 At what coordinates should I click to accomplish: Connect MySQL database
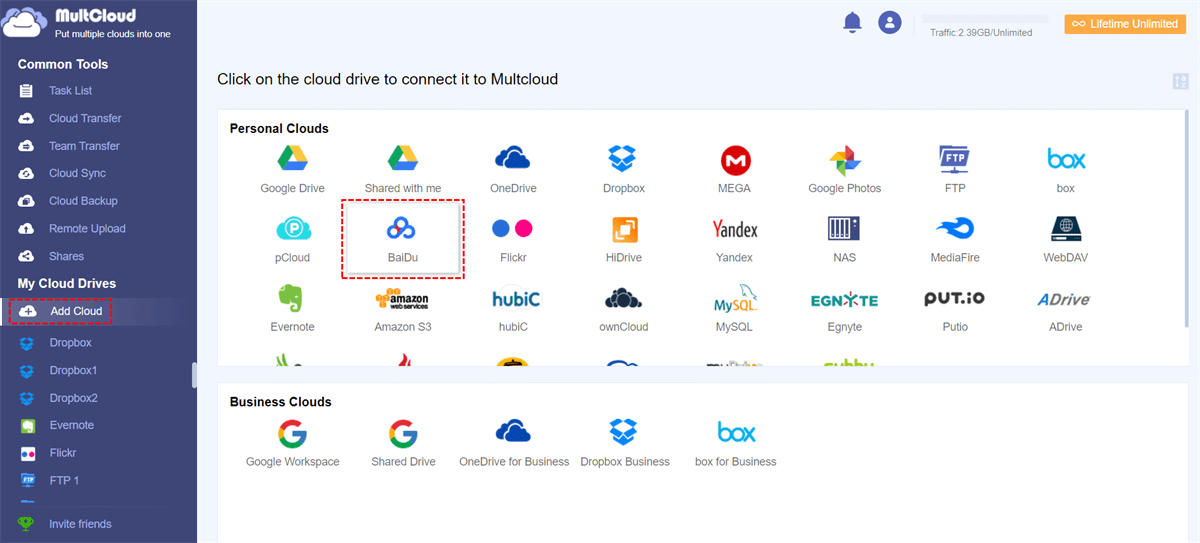point(734,308)
